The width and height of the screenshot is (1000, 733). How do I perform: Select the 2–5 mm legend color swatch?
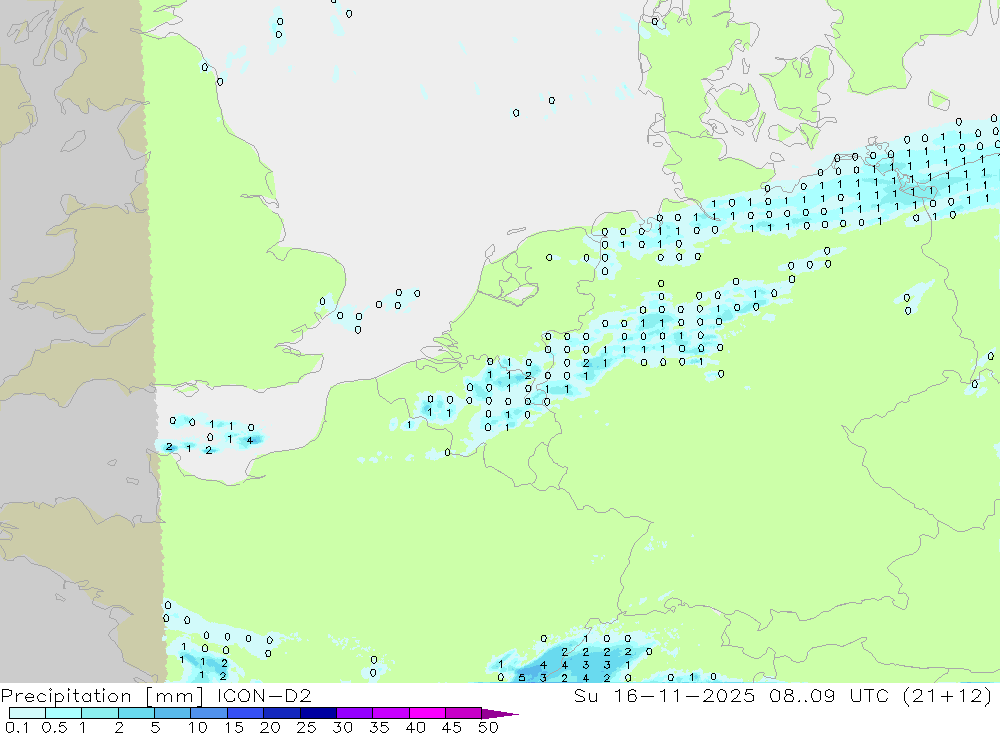(x=136, y=713)
